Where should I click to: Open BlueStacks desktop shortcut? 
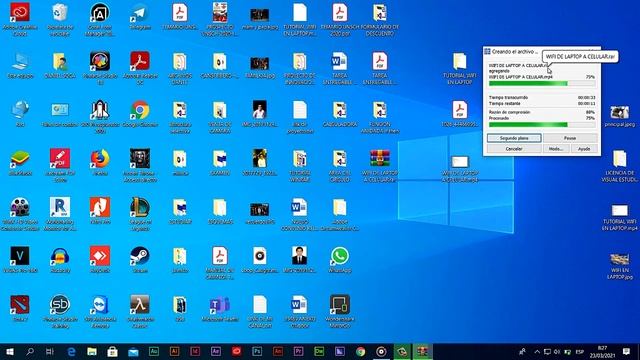[20, 162]
